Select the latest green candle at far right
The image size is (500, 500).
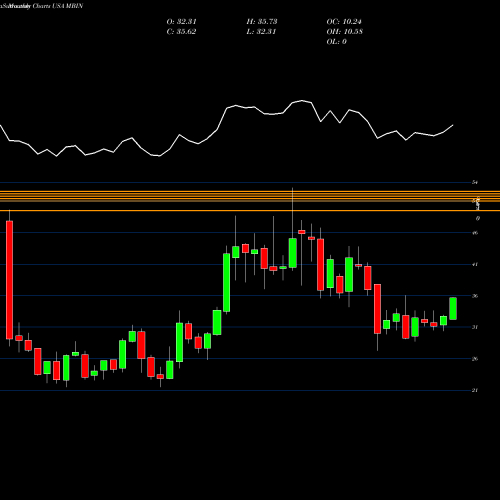[x=453, y=308]
